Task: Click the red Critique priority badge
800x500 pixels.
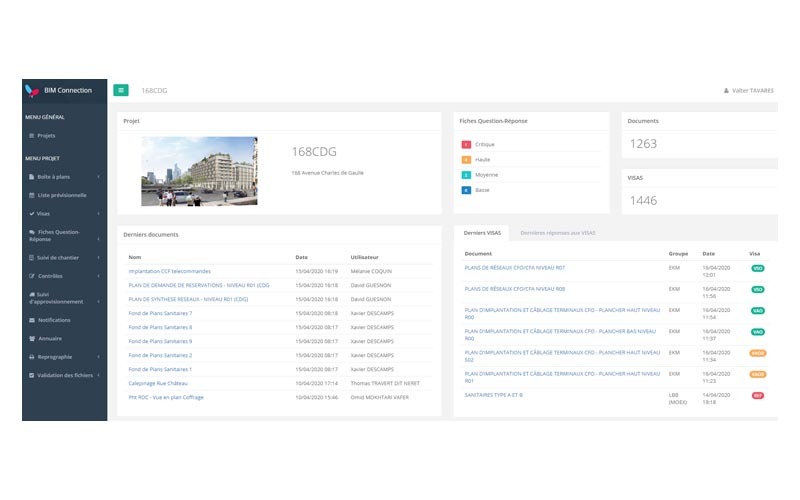Action: pos(466,145)
